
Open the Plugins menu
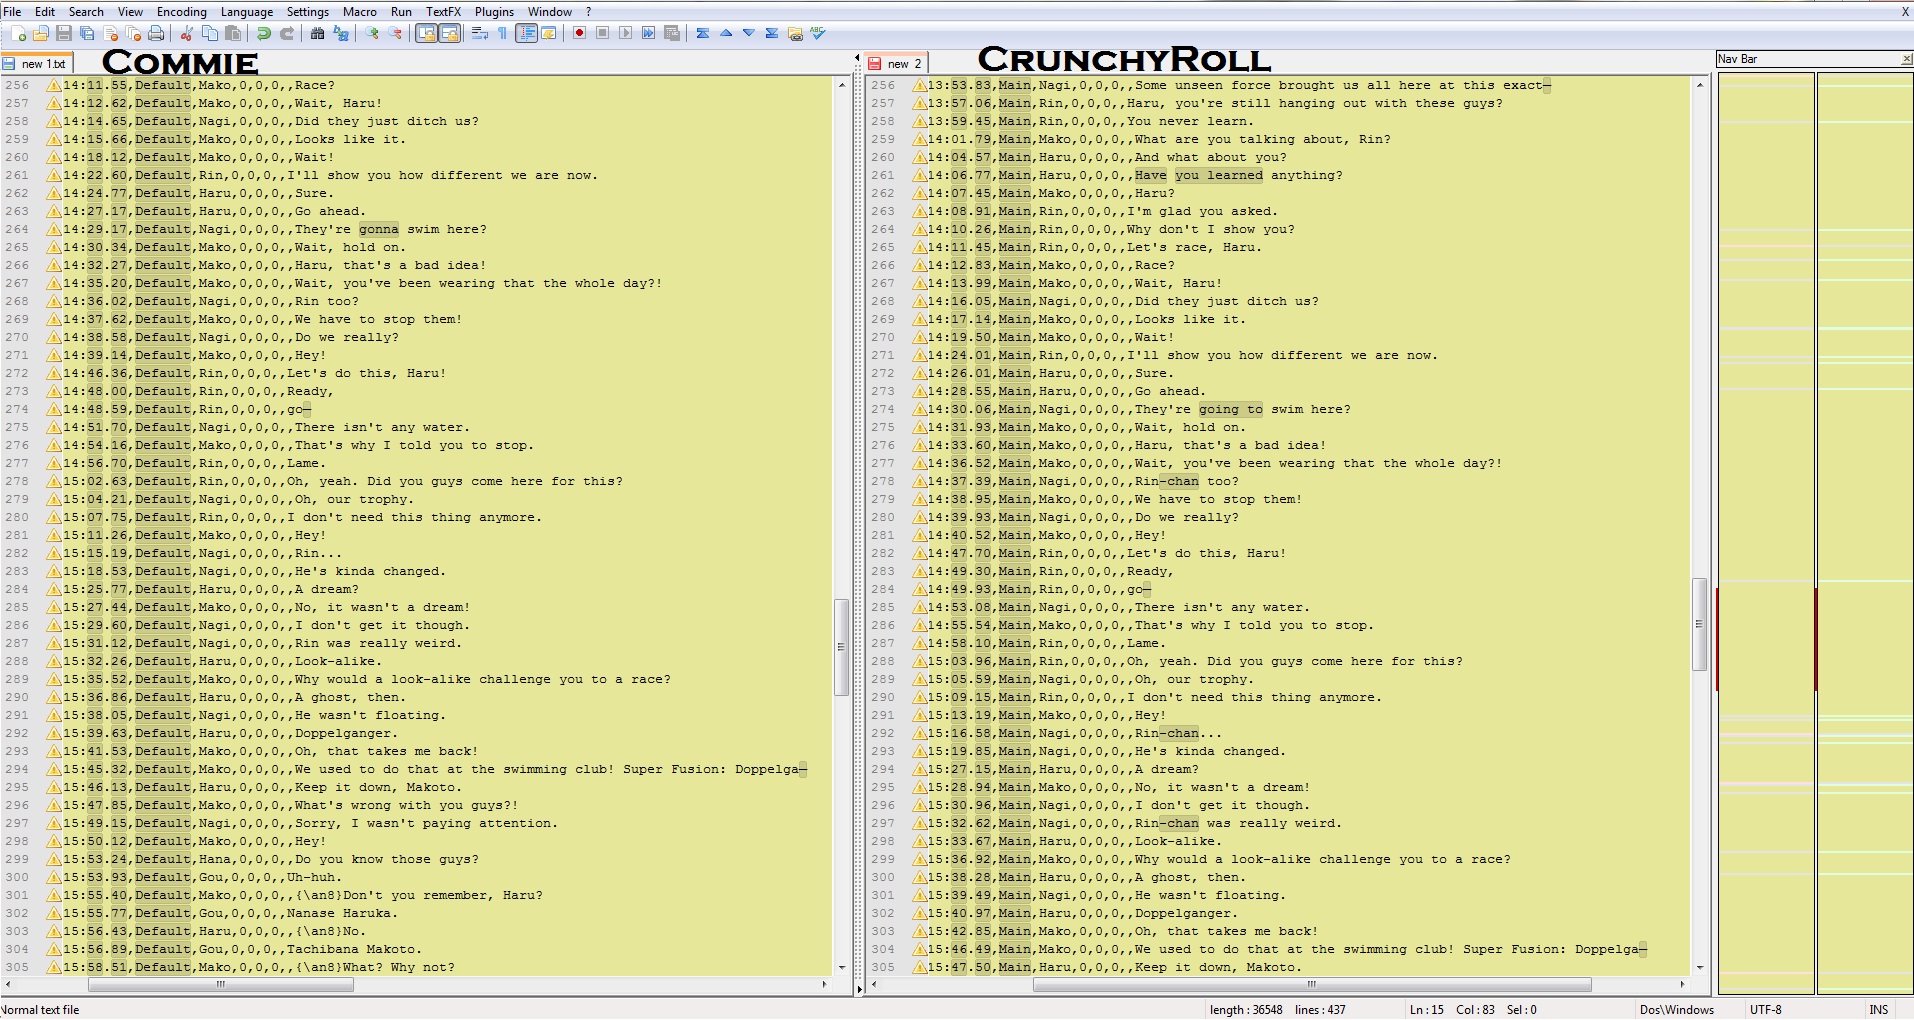click(494, 12)
